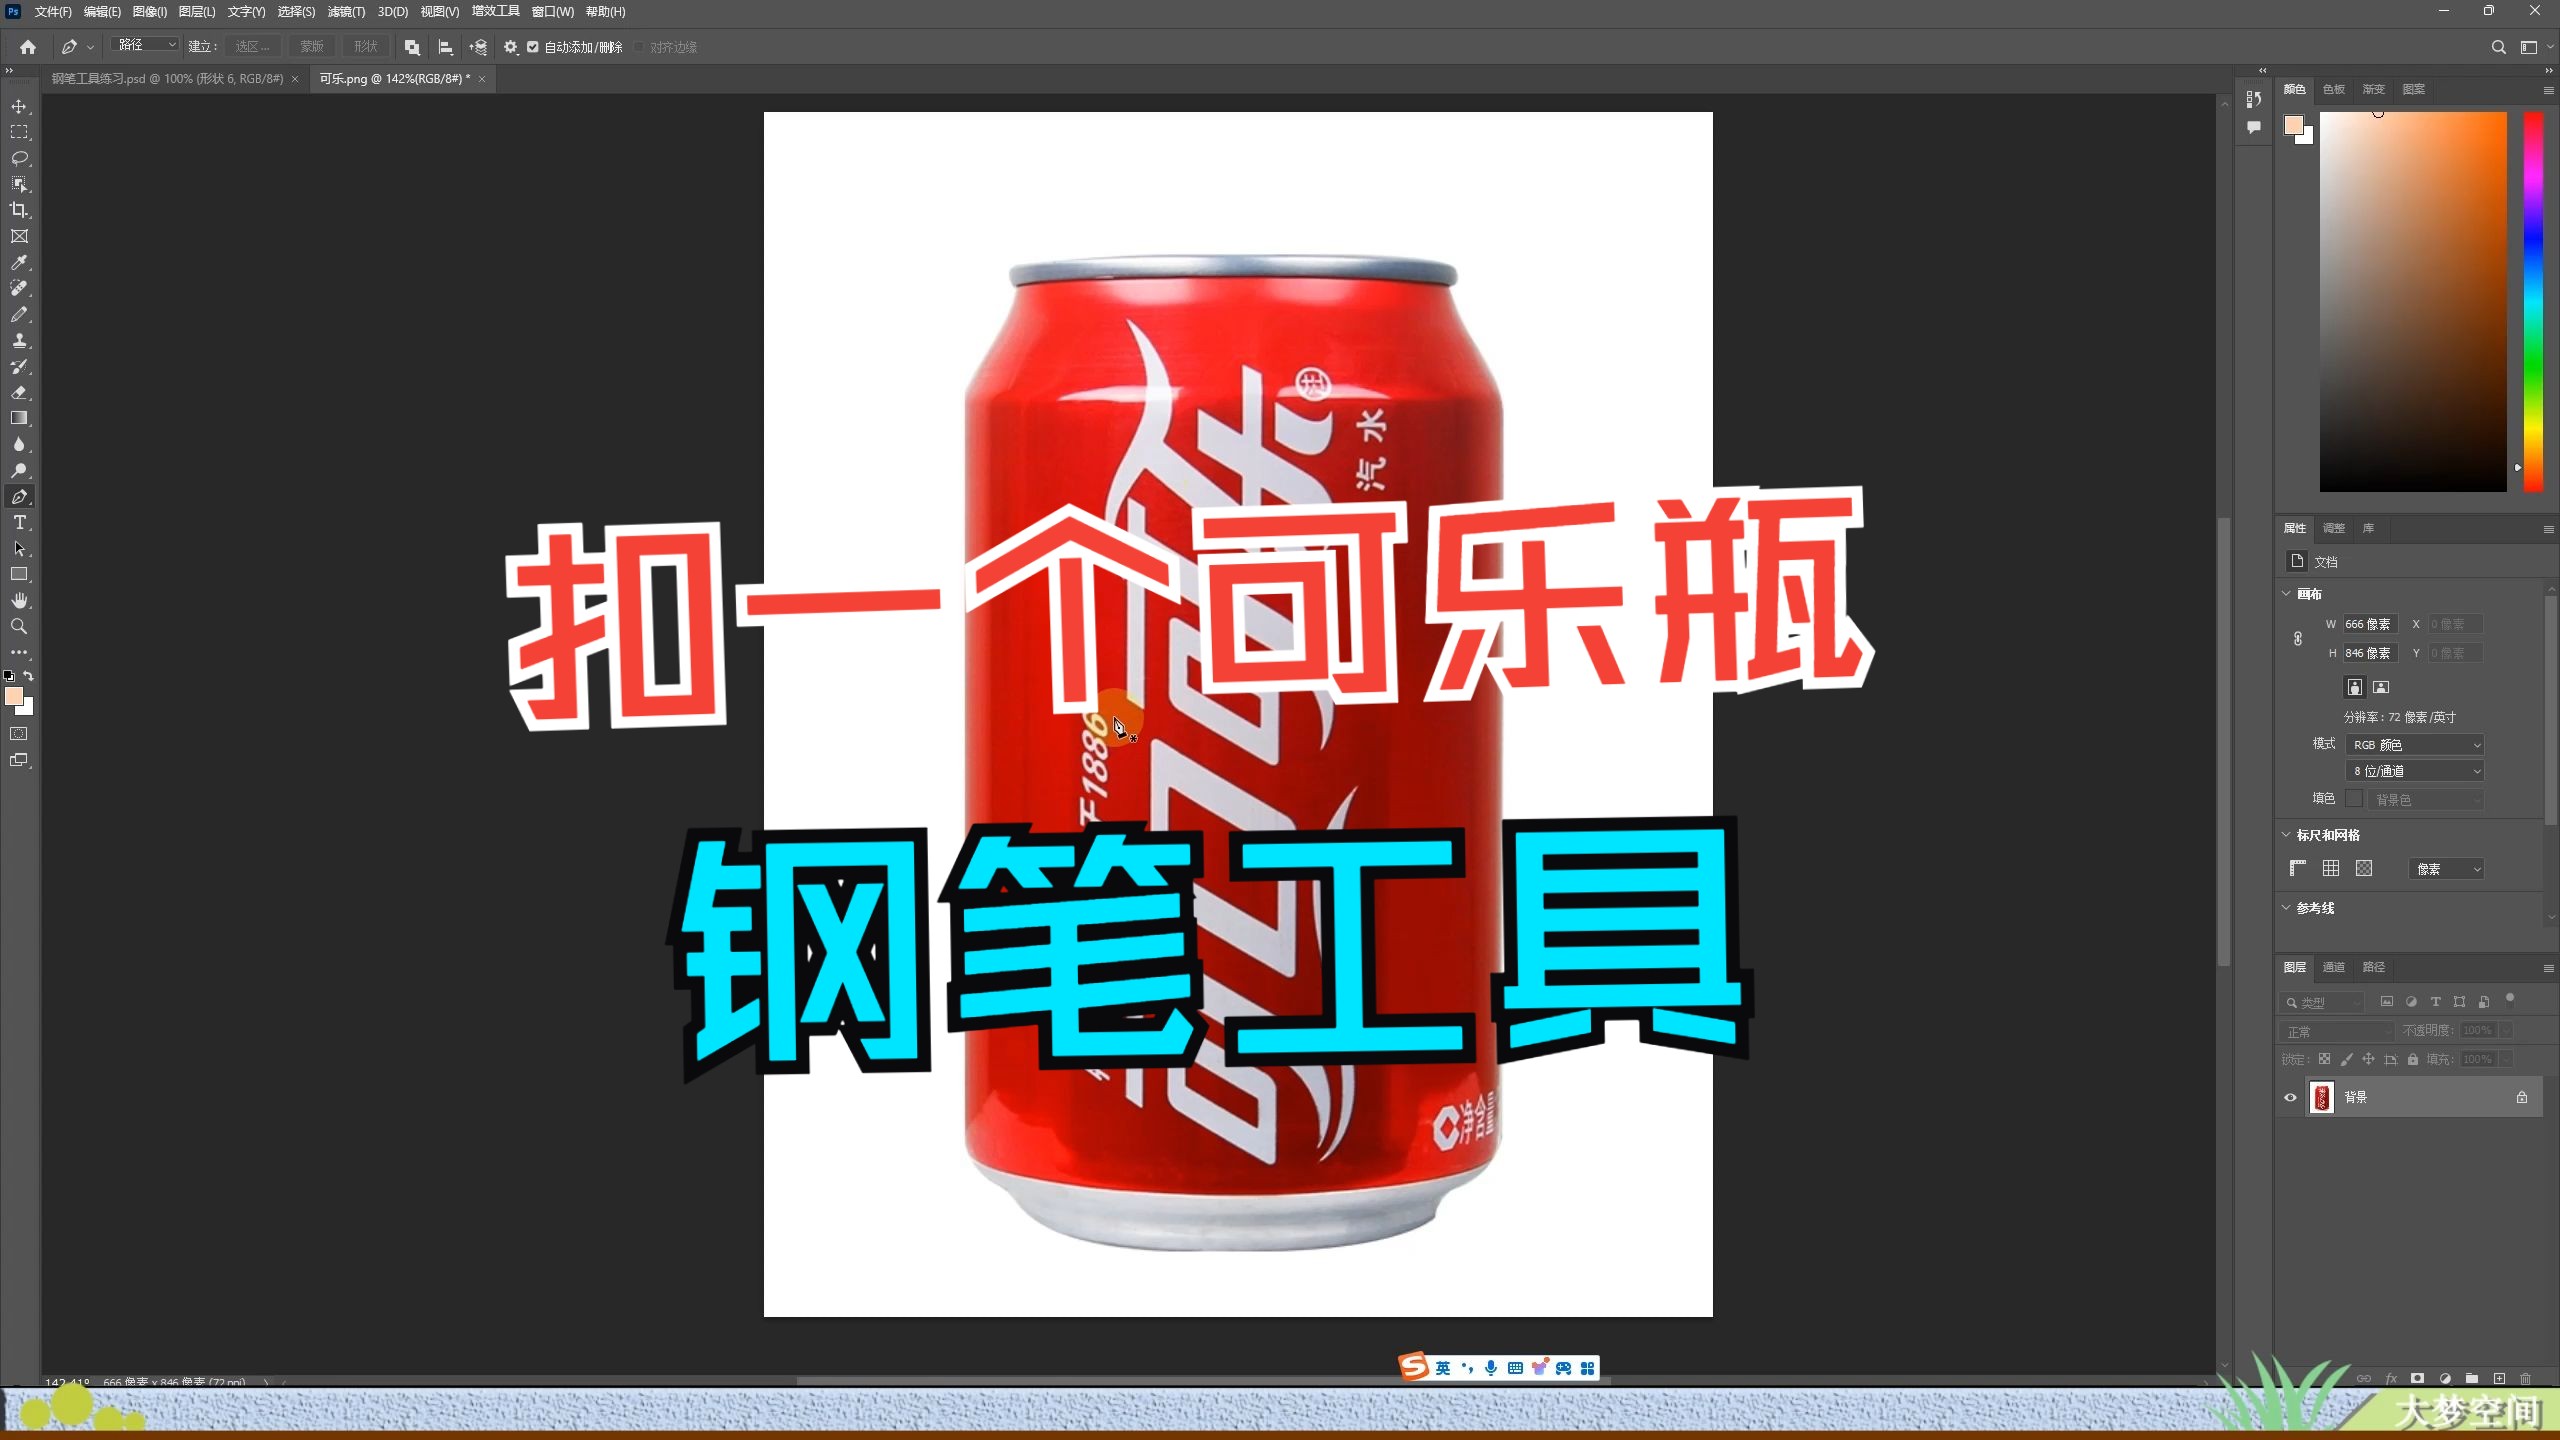Viewport: 2560px width, 1440px height.
Task: Toggle the 对齐边缘 checkbox
Action: pyautogui.click(x=639, y=47)
